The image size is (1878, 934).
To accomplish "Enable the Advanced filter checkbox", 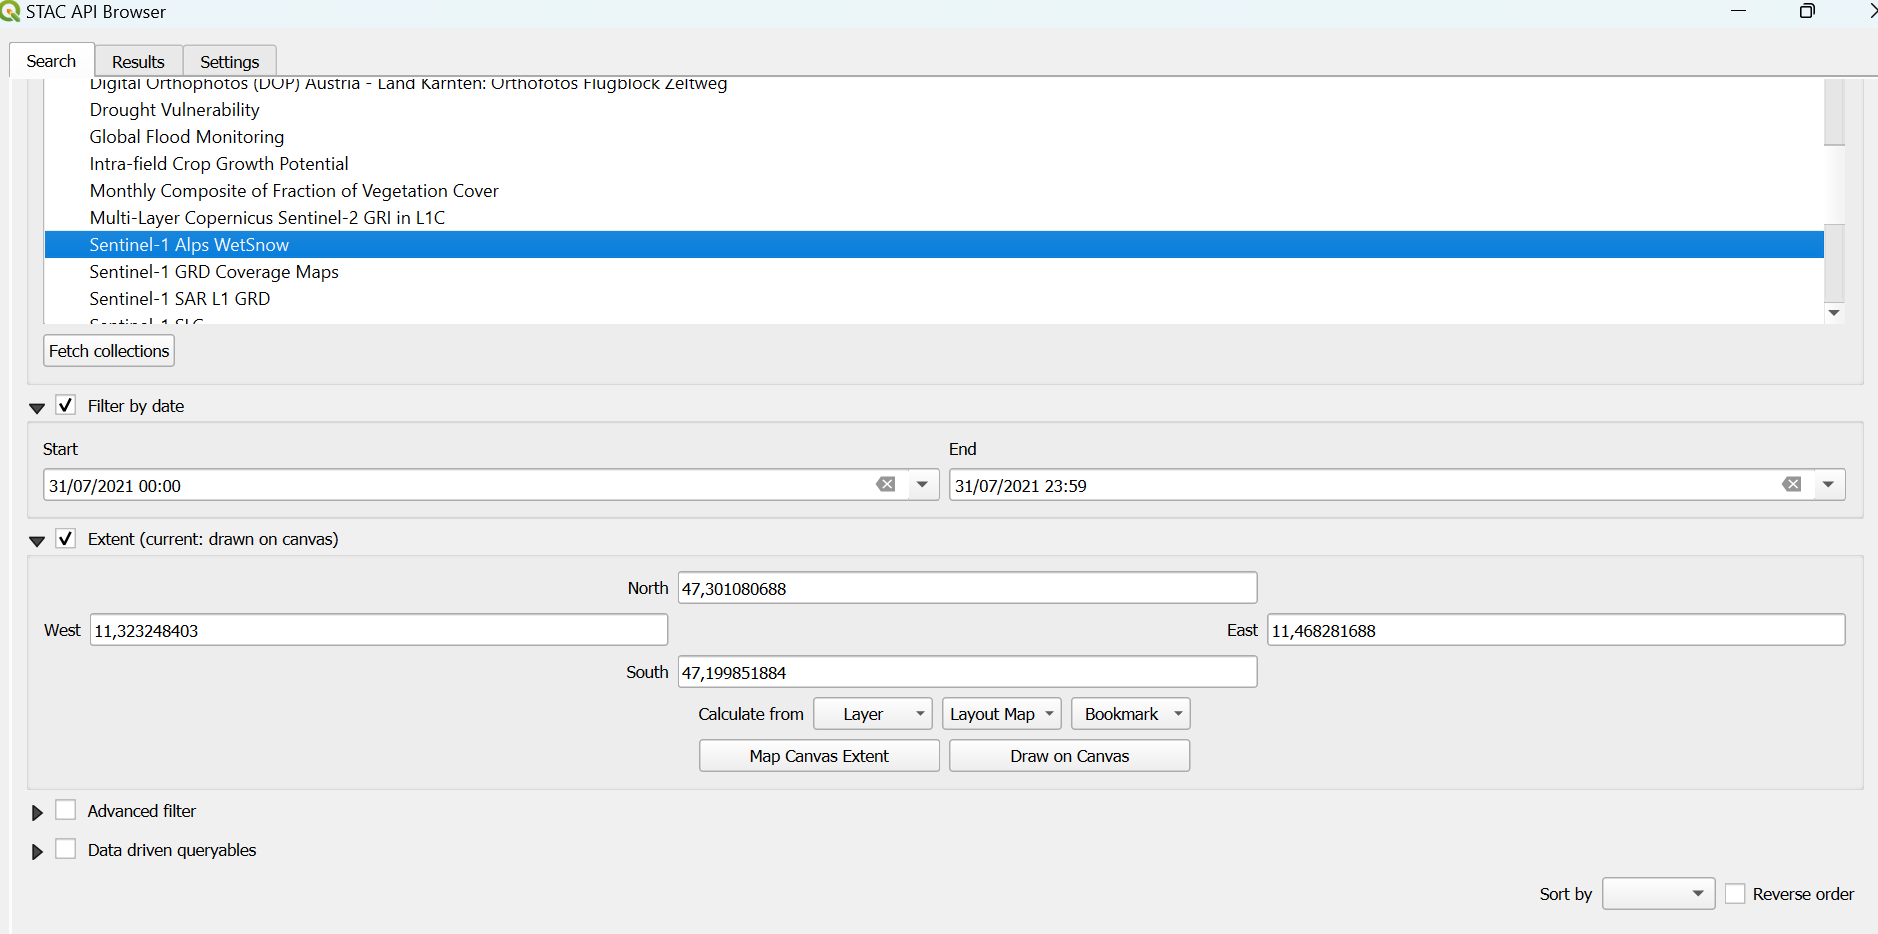I will 65,810.
